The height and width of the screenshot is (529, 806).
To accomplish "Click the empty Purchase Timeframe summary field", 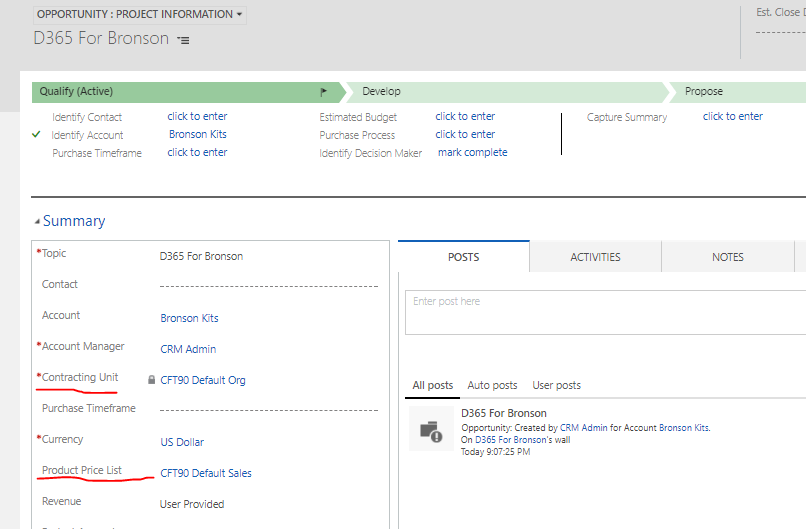I will pos(269,409).
